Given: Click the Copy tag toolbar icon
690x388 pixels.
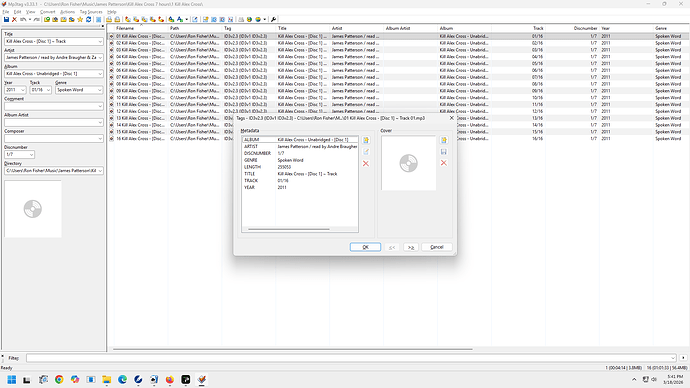Looking at the screenshot, I should tap(109, 19).
